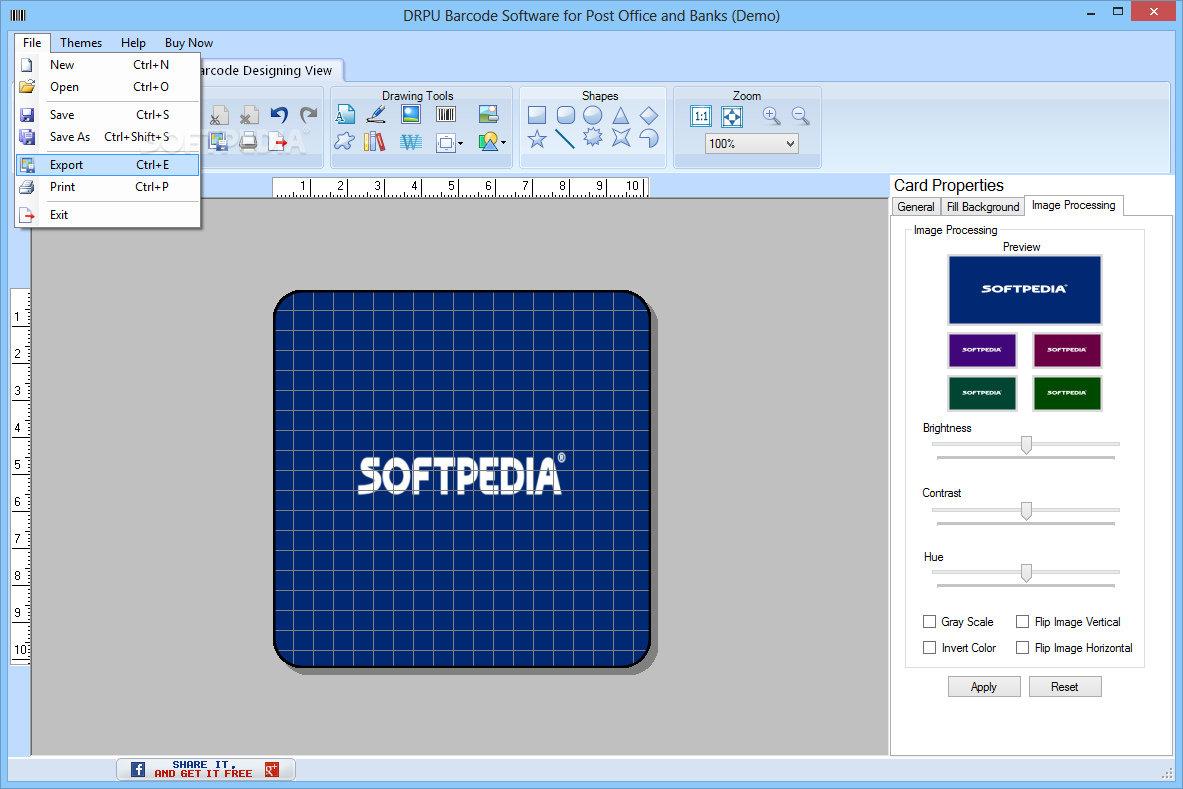The image size is (1183, 789).
Task: Check Flip Image Vertical
Action: (1022, 622)
